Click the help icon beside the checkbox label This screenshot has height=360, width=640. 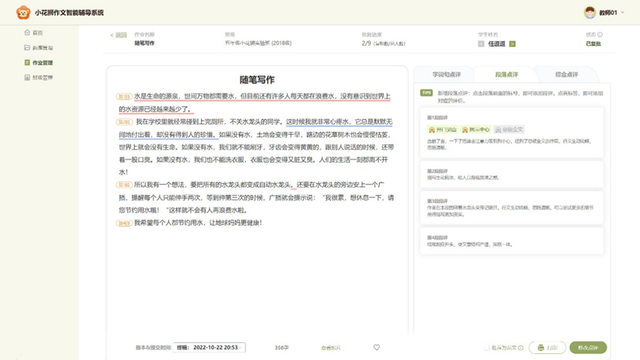tap(521, 348)
